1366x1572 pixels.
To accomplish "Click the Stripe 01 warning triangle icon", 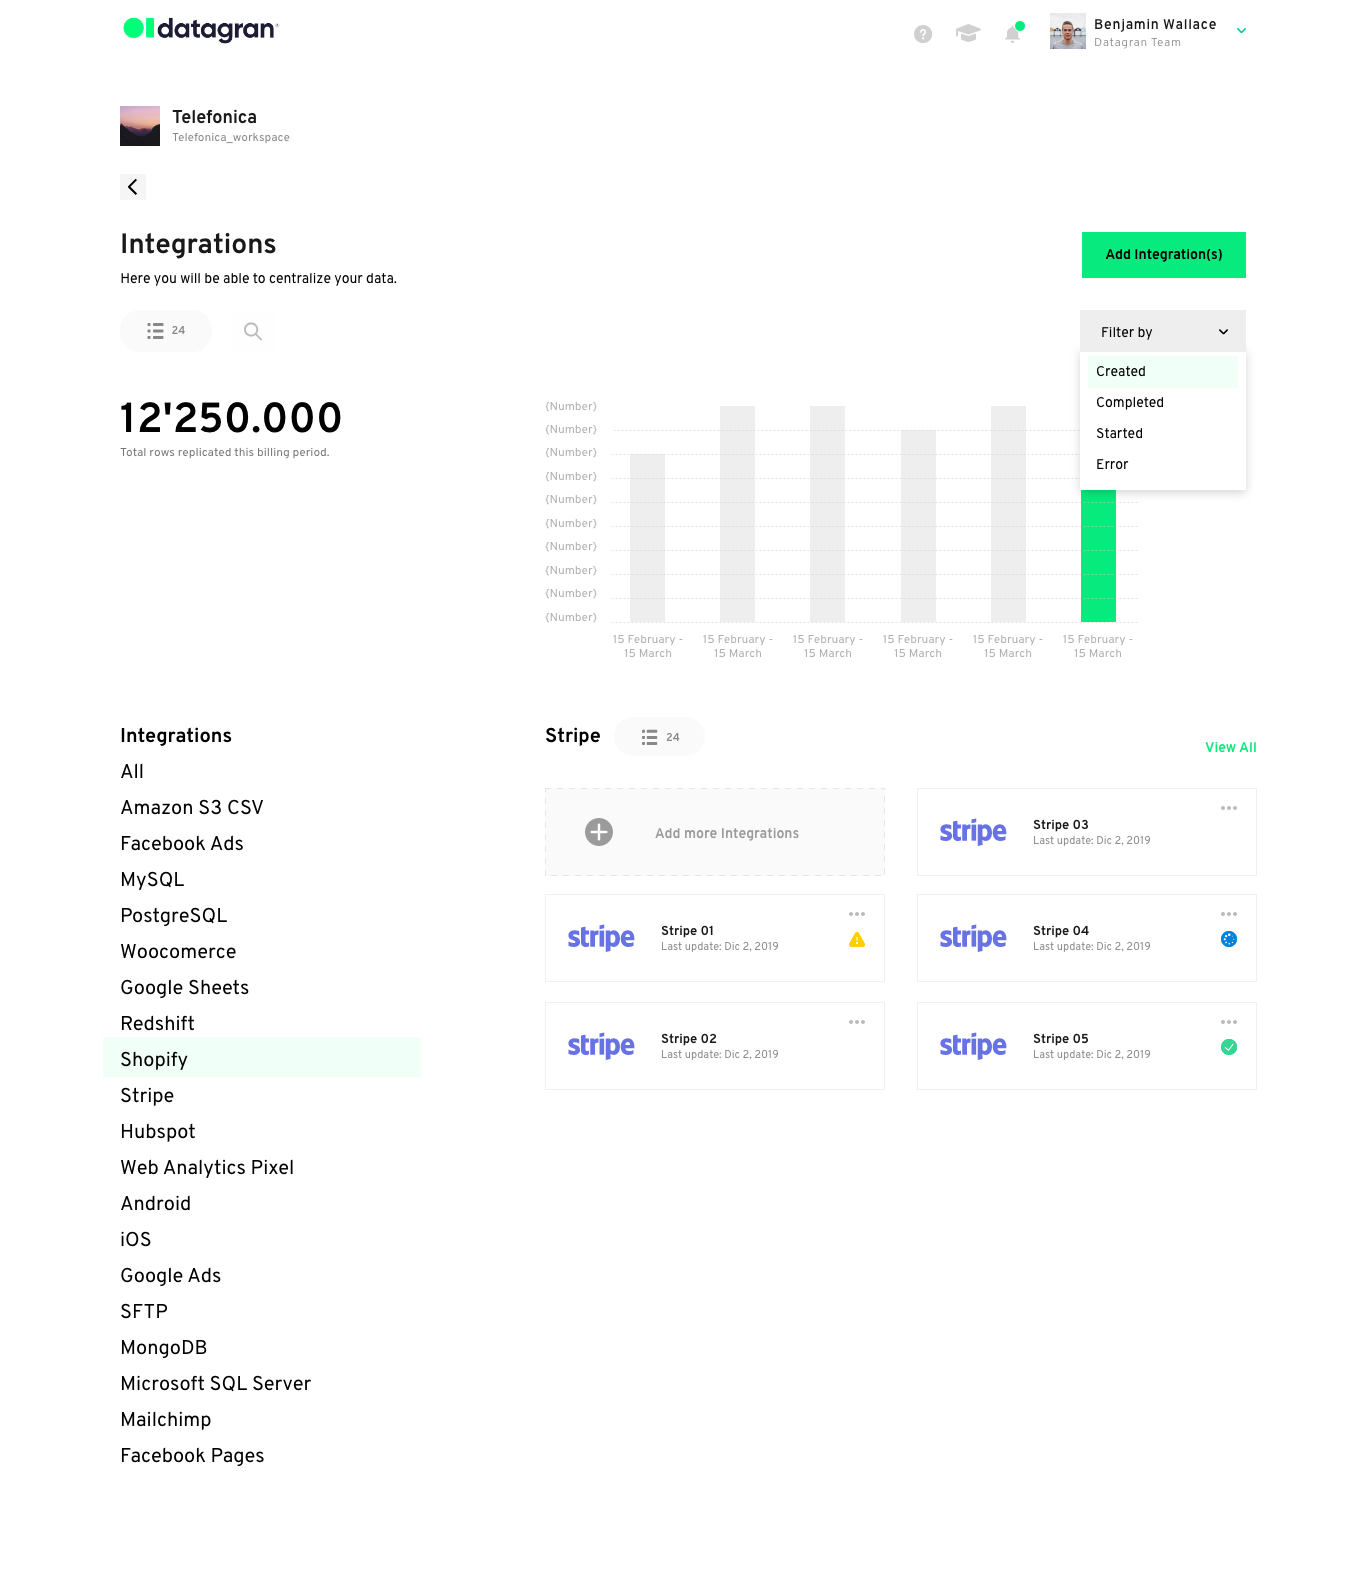I will [857, 940].
